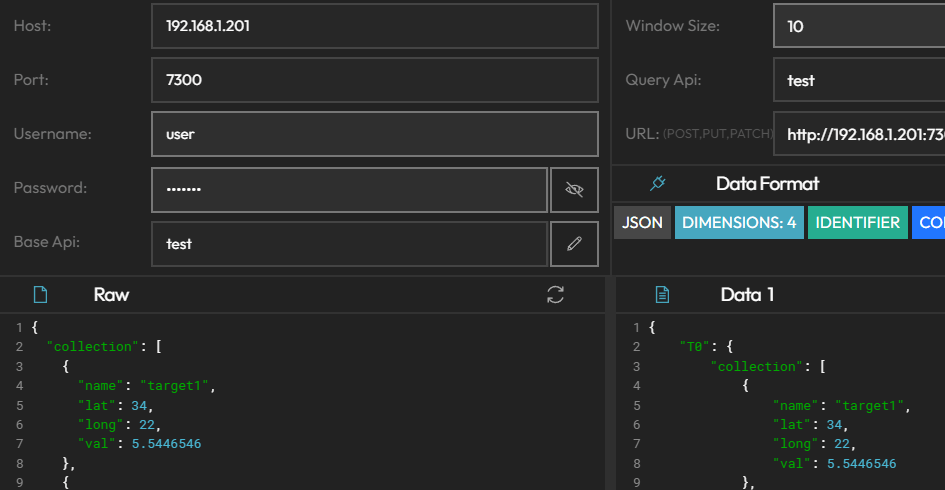Click the URL field showing http://192.168.1.201
This screenshot has width=945, height=490.
858,134
